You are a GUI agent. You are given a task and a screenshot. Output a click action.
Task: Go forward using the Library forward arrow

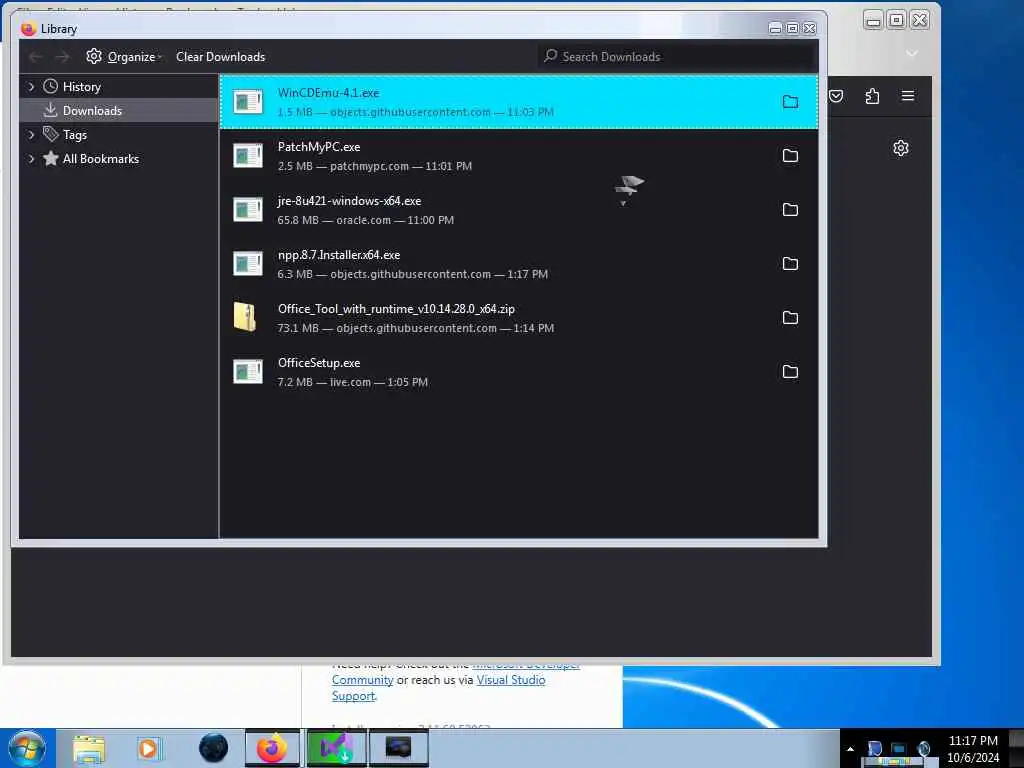click(x=62, y=57)
